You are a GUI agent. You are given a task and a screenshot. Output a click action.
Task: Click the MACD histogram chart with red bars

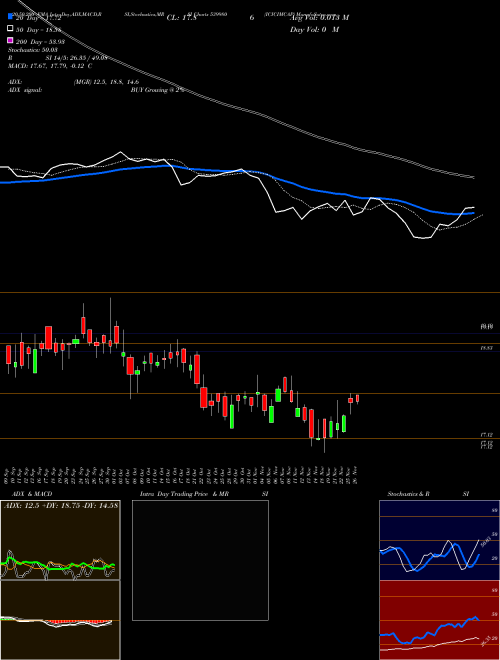[60, 620]
